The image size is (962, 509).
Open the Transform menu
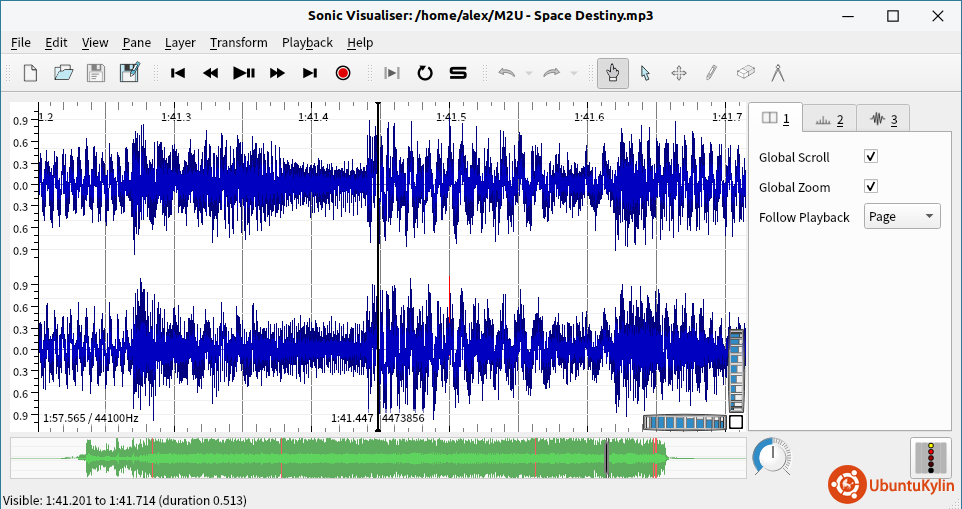238,43
